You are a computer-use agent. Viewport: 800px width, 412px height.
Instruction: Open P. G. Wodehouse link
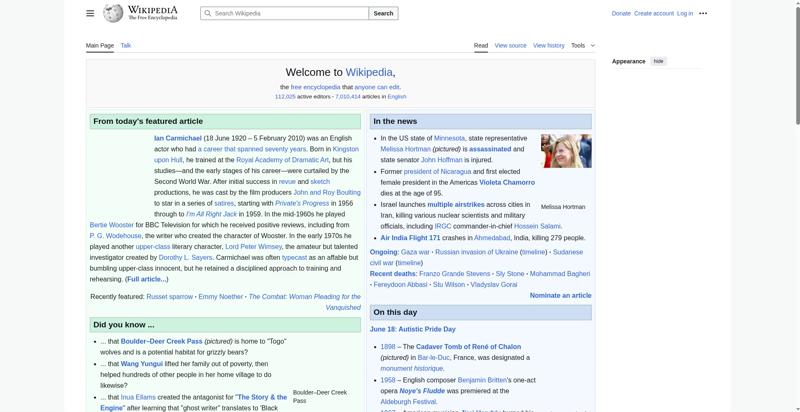pos(115,236)
